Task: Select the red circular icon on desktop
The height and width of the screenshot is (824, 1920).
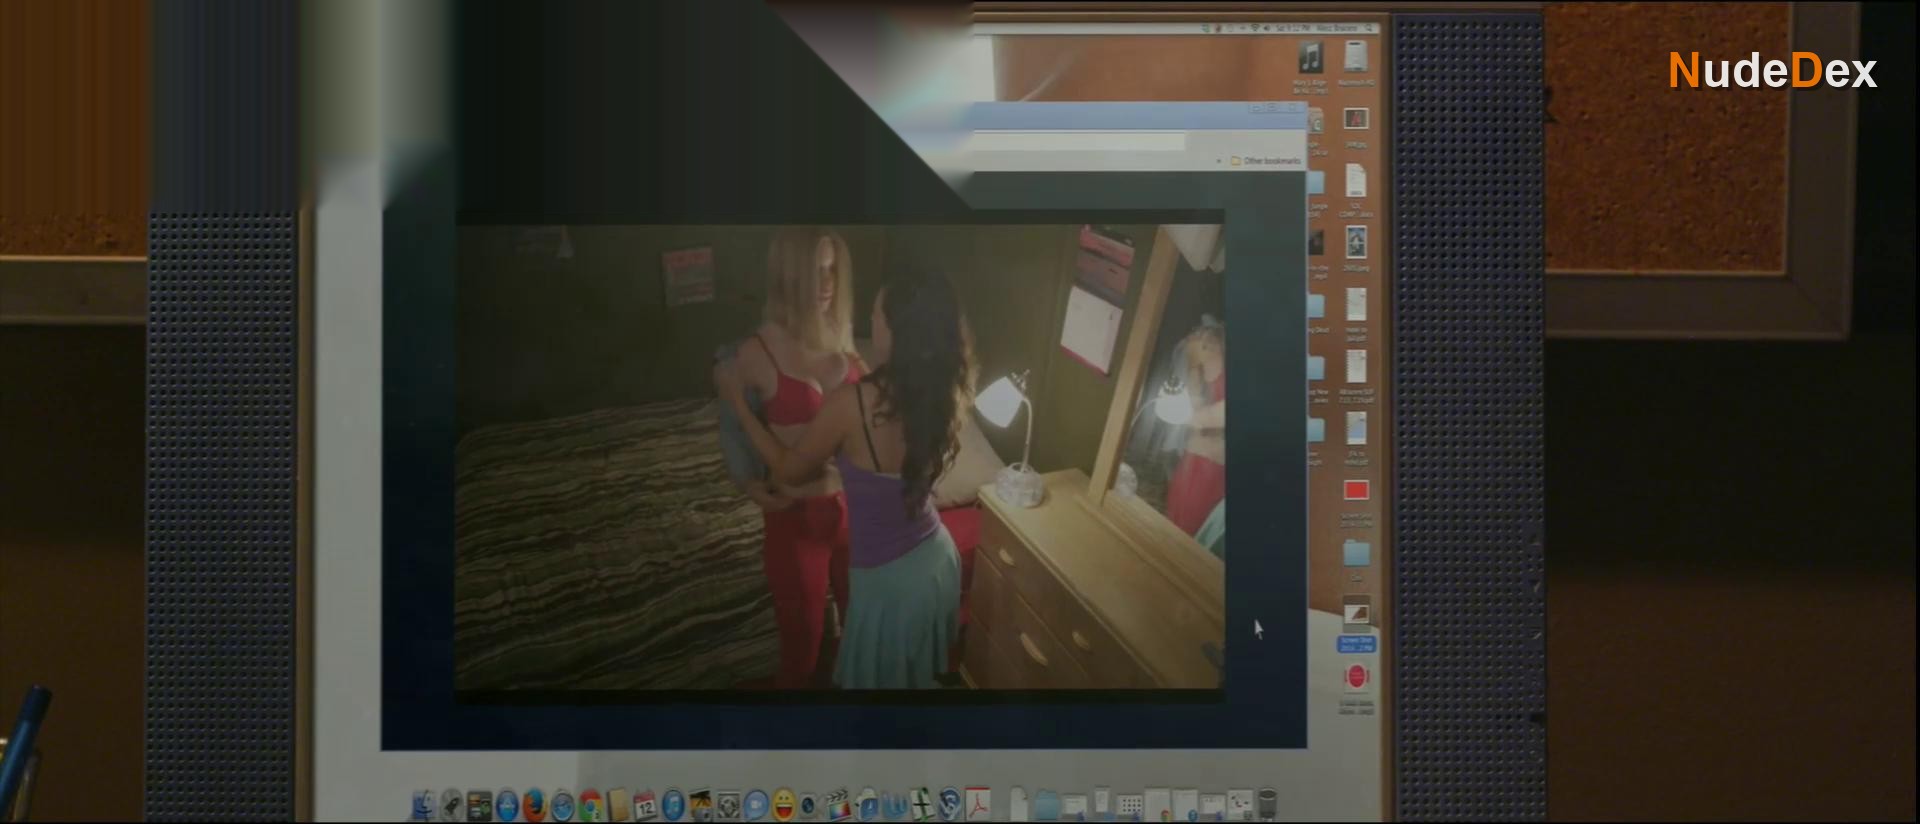Action: [x=1356, y=678]
